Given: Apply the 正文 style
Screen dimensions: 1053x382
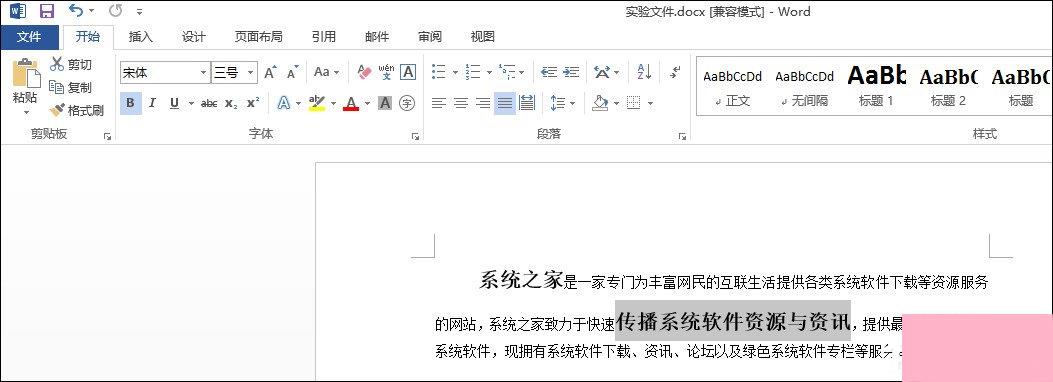Looking at the screenshot, I should [x=733, y=87].
